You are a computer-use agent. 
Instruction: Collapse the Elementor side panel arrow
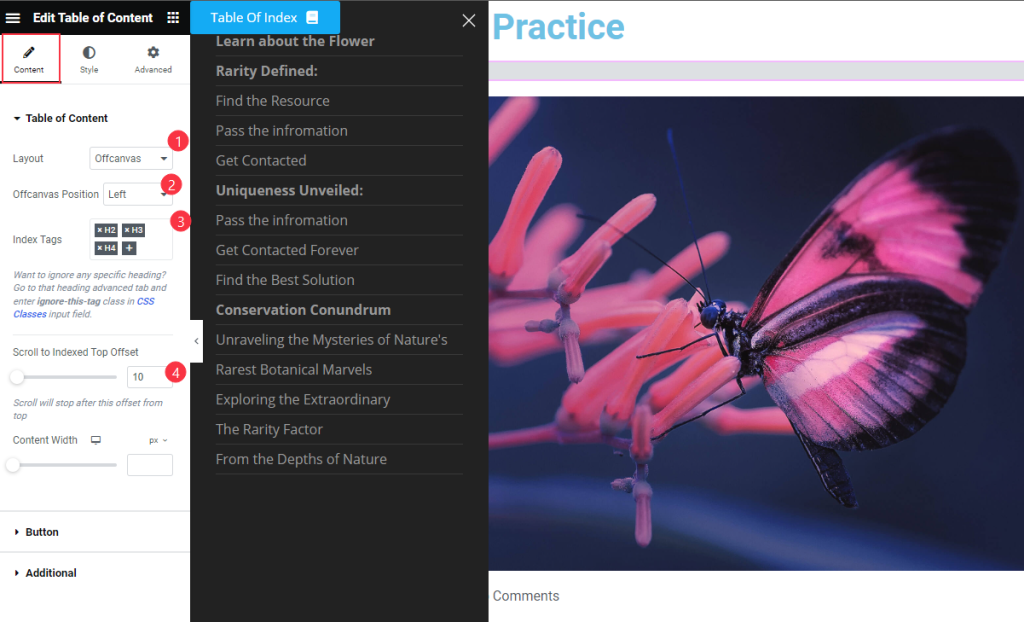197,341
